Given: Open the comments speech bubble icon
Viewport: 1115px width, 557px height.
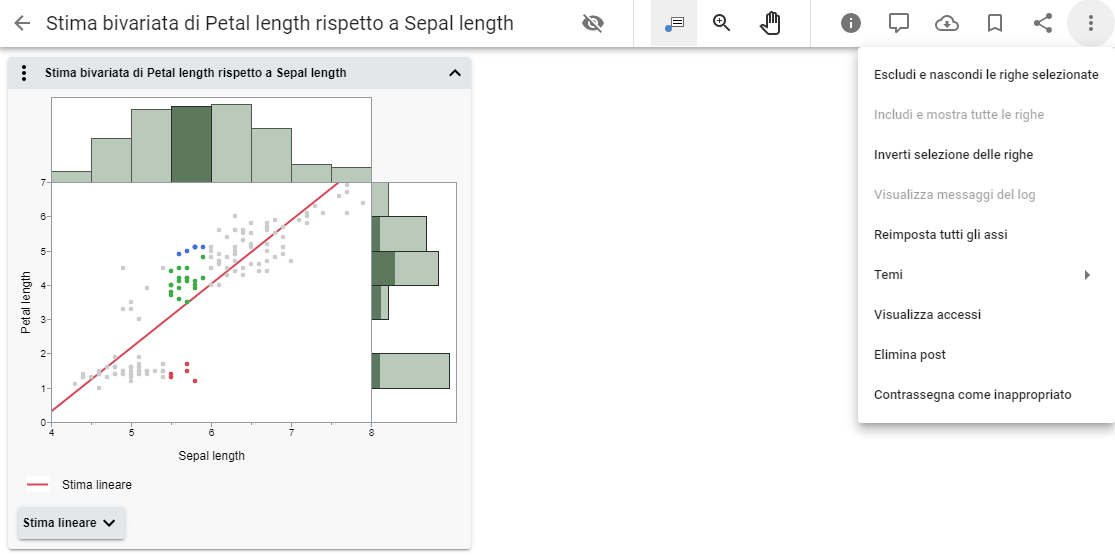Looking at the screenshot, I should click(x=899, y=23).
